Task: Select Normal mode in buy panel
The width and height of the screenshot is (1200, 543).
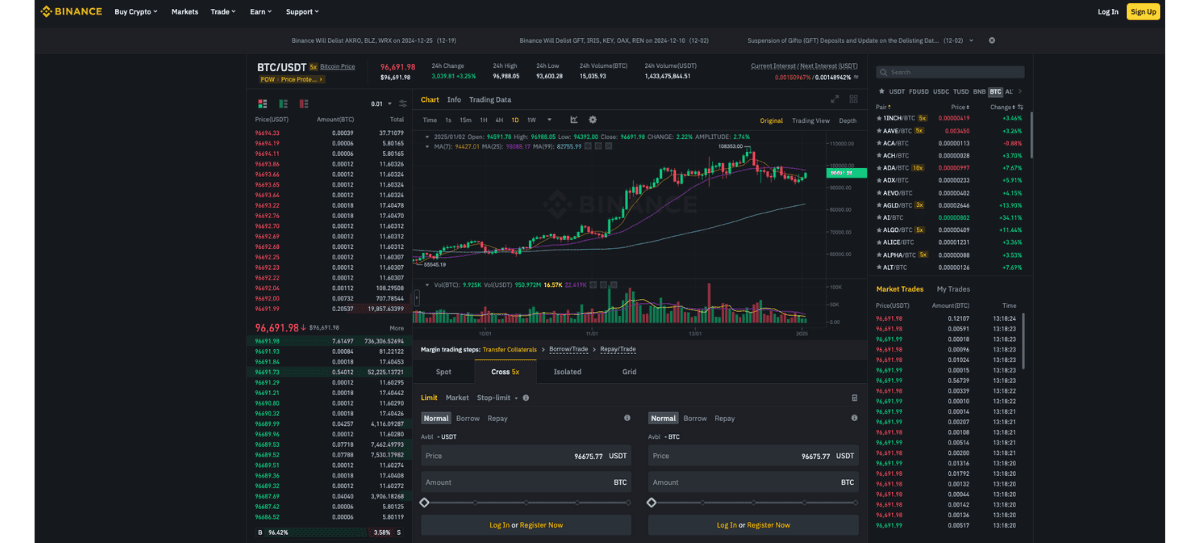Action: tap(435, 418)
